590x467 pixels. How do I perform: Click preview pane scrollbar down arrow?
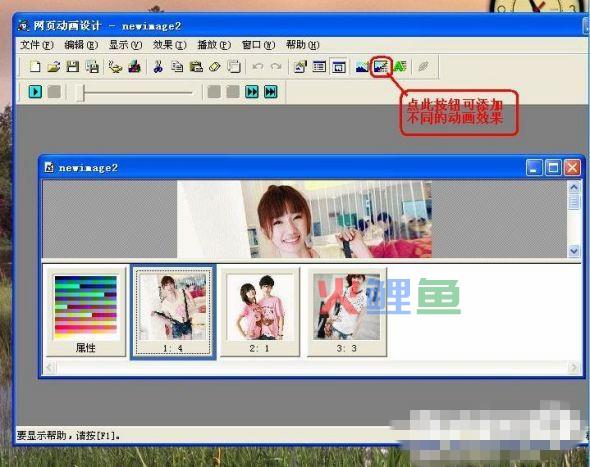574,251
